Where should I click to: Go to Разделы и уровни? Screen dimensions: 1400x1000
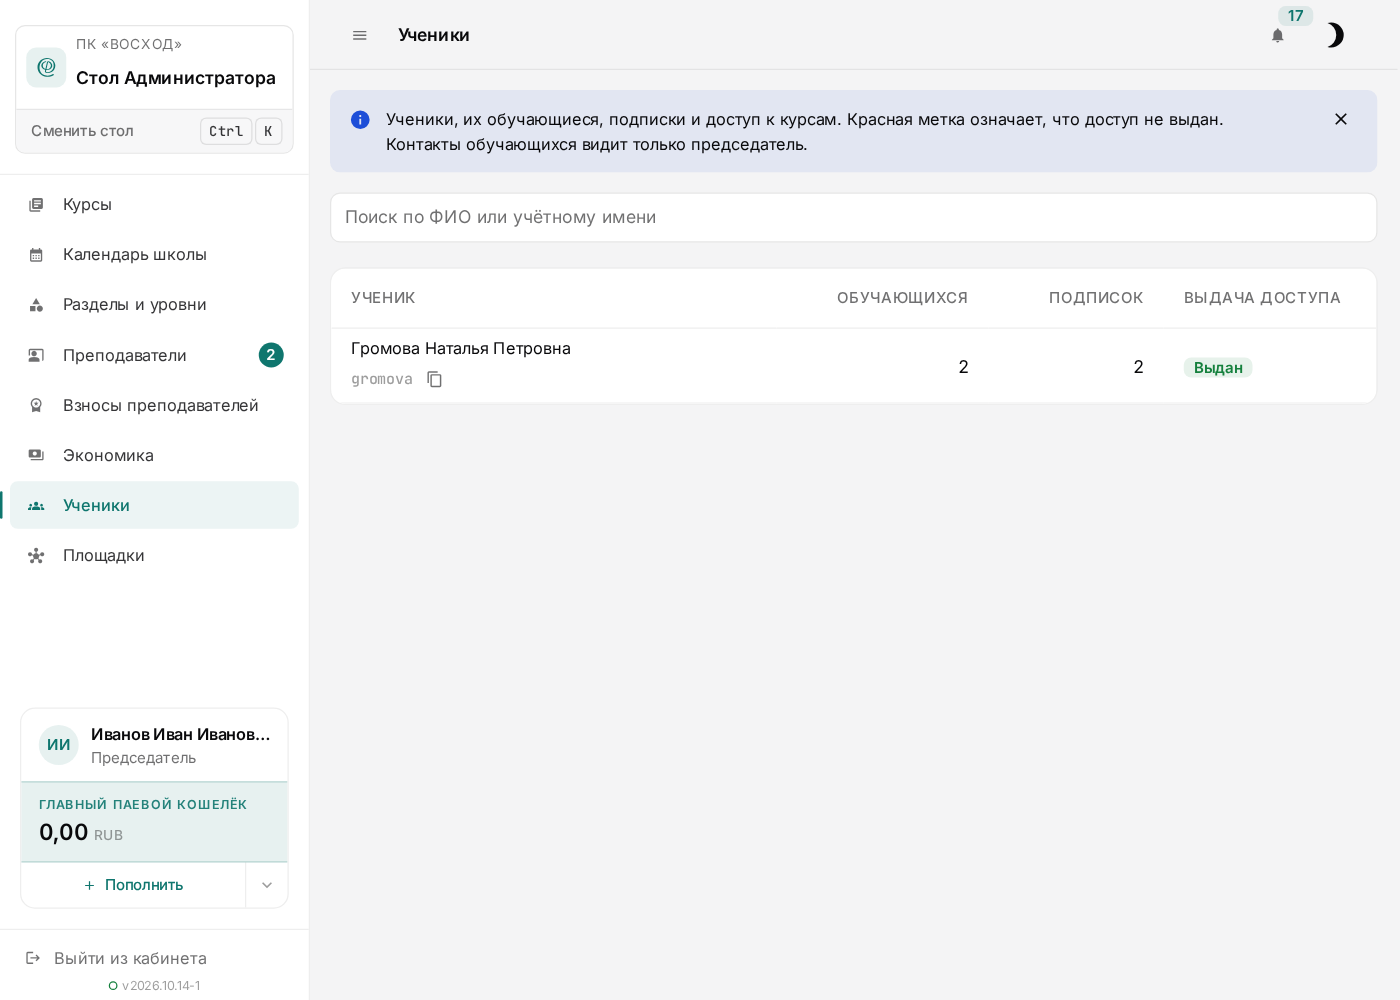(x=154, y=305)
